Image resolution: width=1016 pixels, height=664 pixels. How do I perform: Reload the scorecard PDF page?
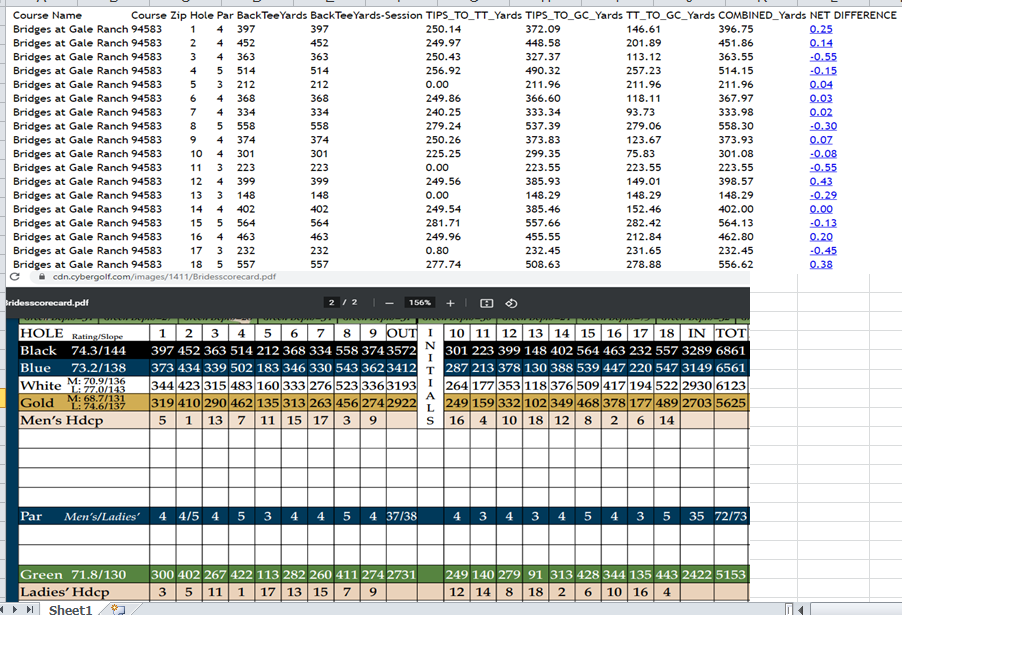pyautogui.click(x=14, y=277)
